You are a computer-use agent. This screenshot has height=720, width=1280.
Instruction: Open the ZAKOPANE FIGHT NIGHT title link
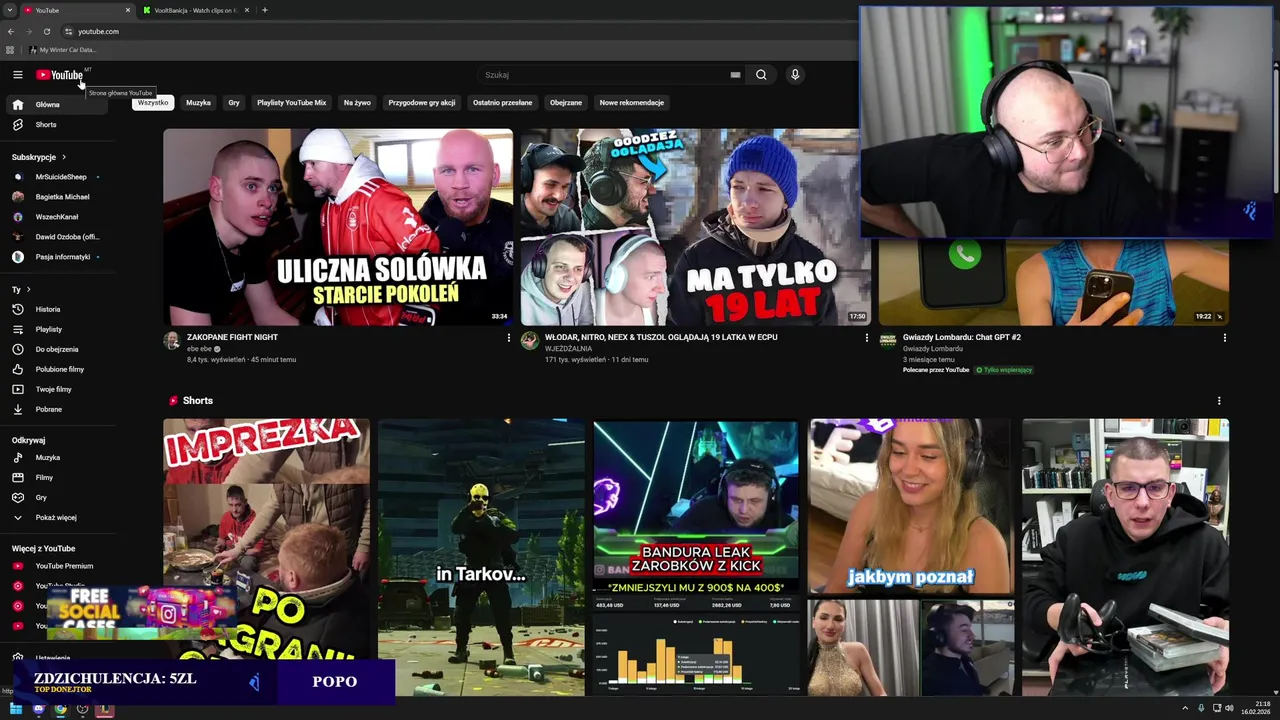[x=232, y=337]
